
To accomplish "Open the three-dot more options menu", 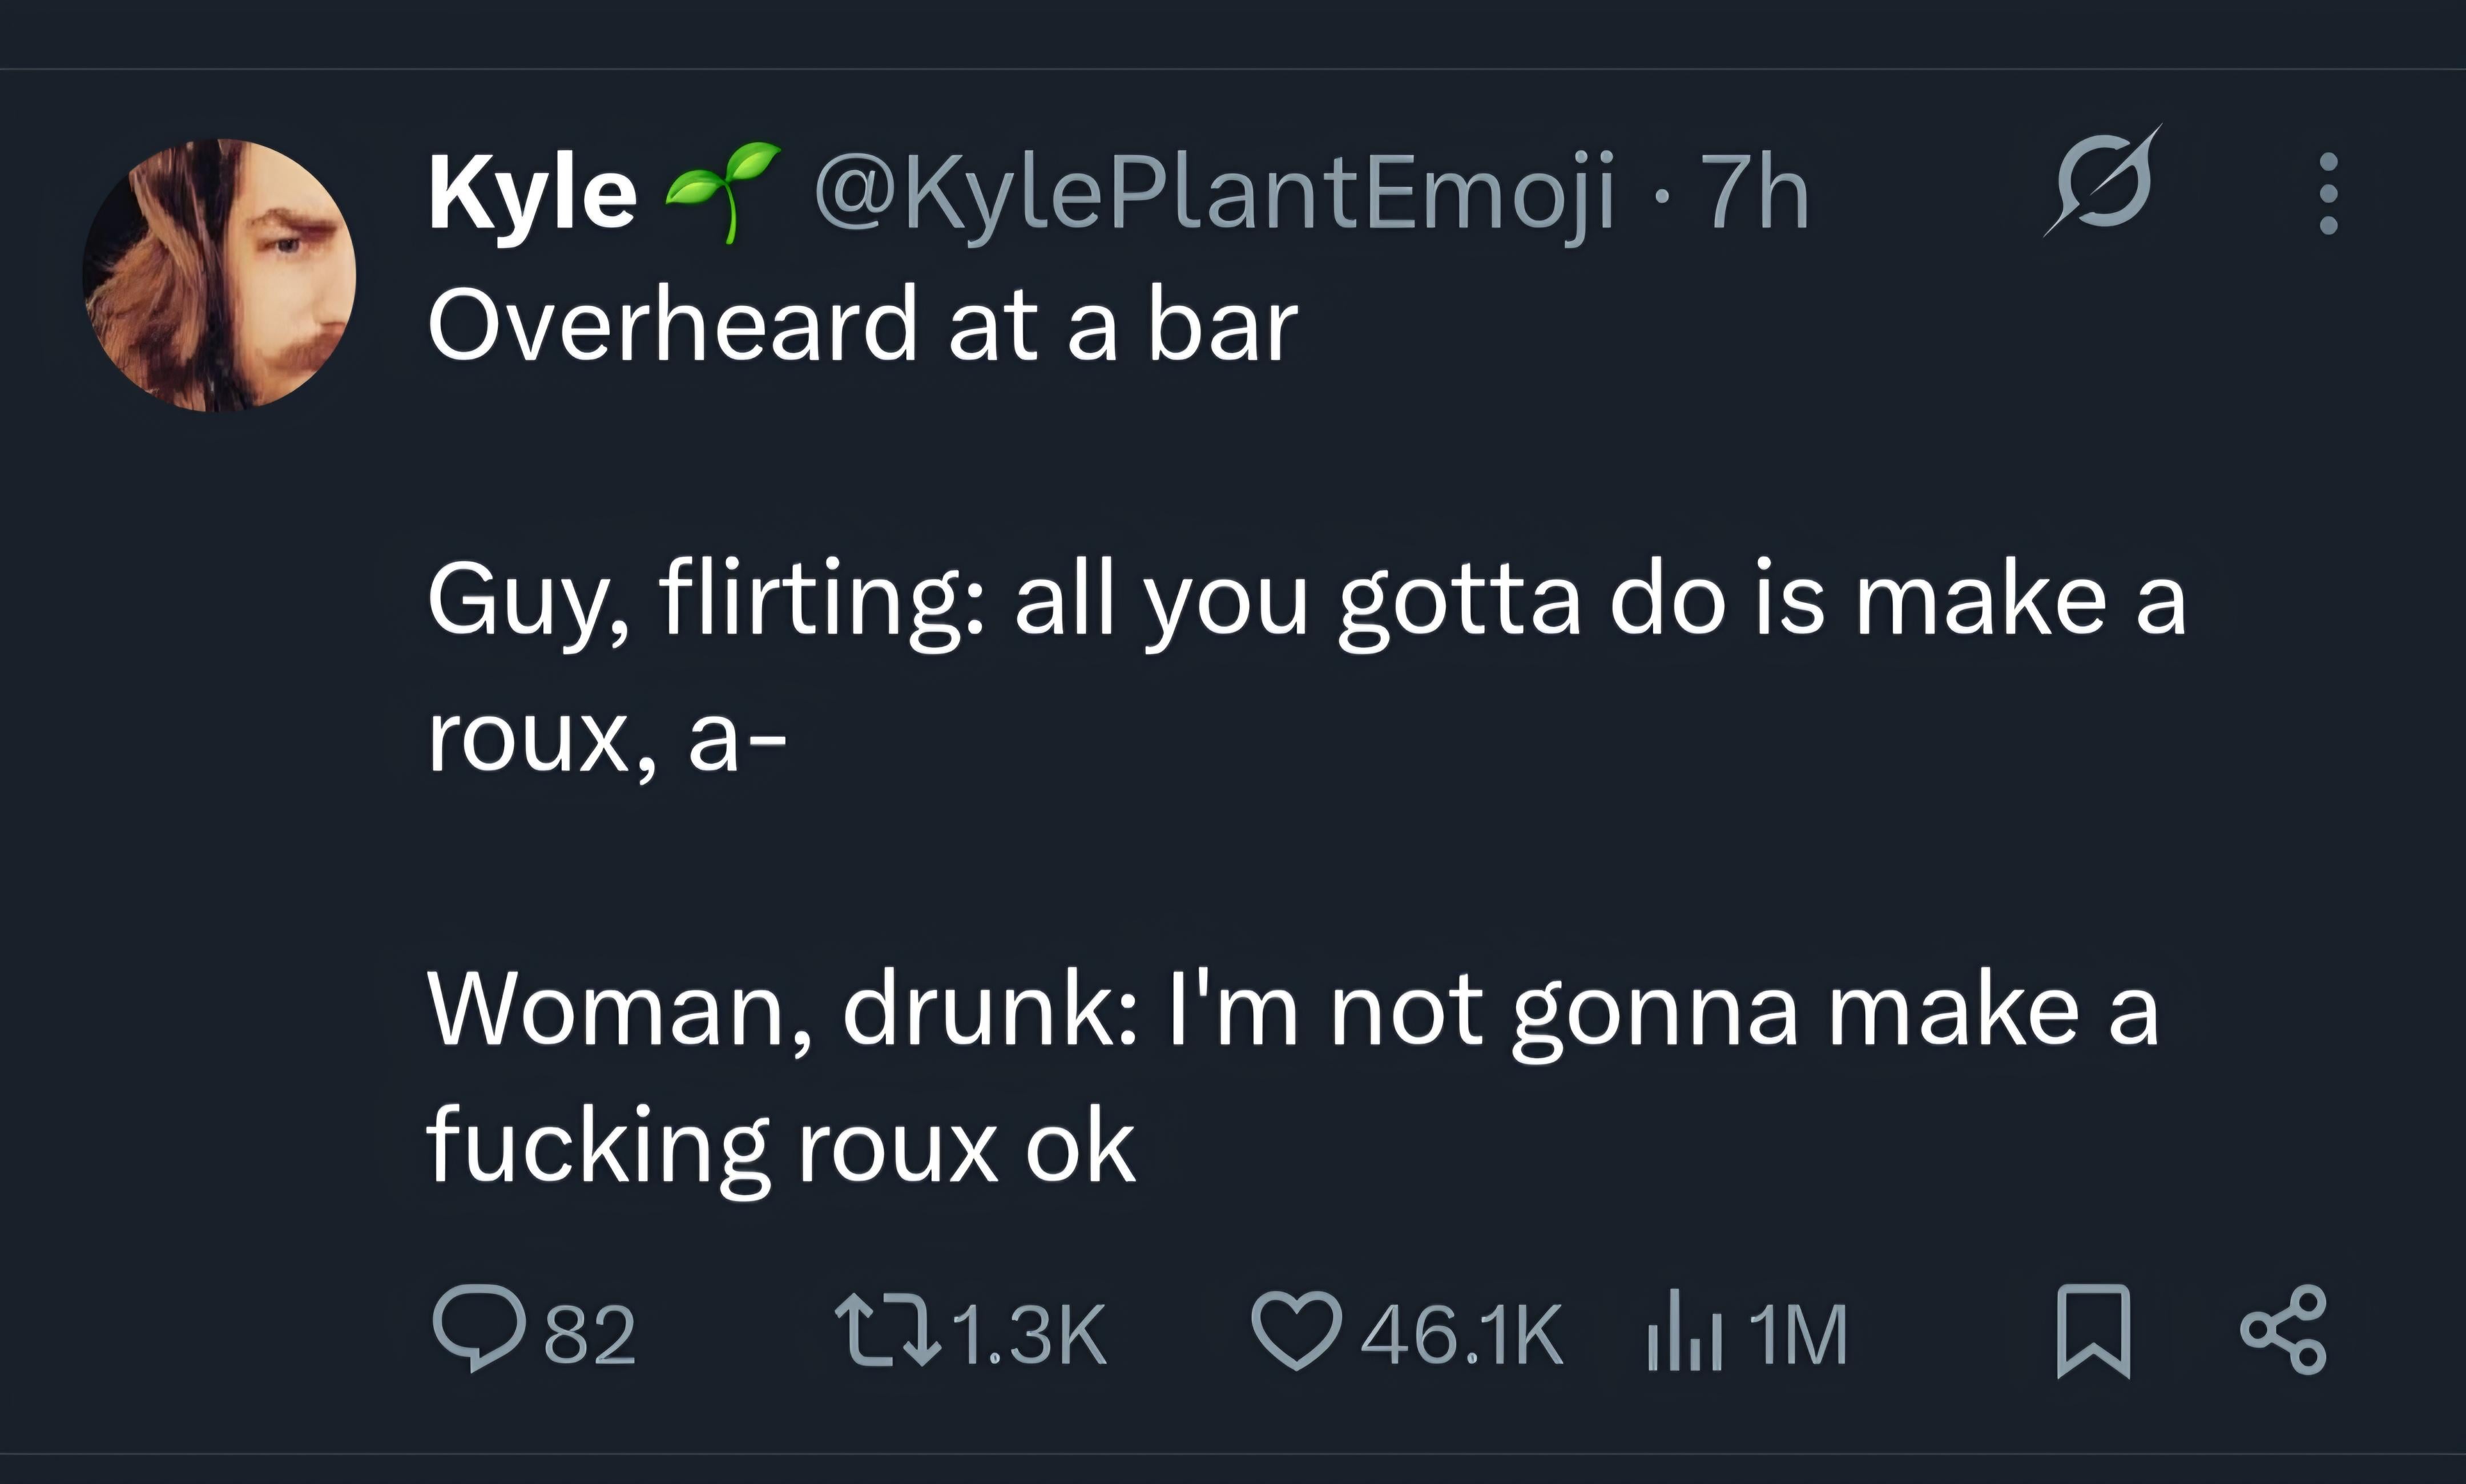I will (x=2327, y=194).
